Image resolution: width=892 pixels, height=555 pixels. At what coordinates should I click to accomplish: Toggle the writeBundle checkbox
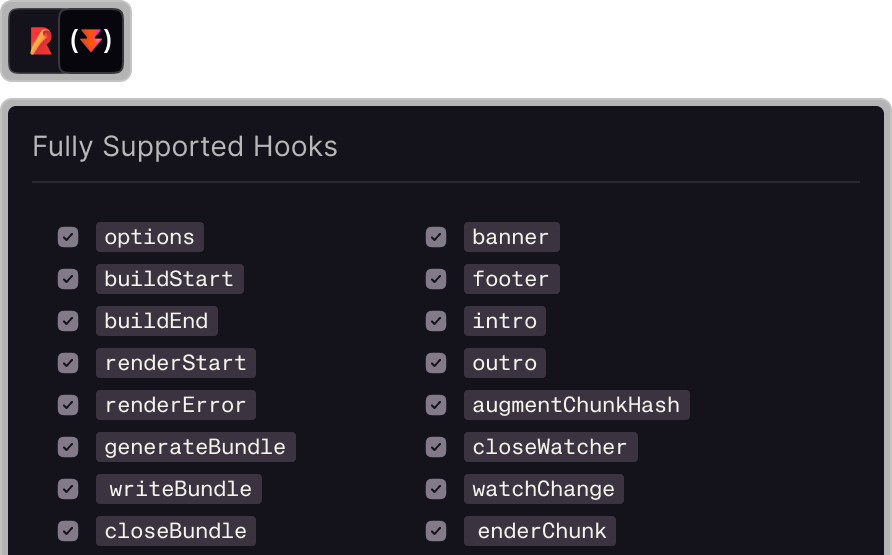pyautogui.click(x=68, y=489)
